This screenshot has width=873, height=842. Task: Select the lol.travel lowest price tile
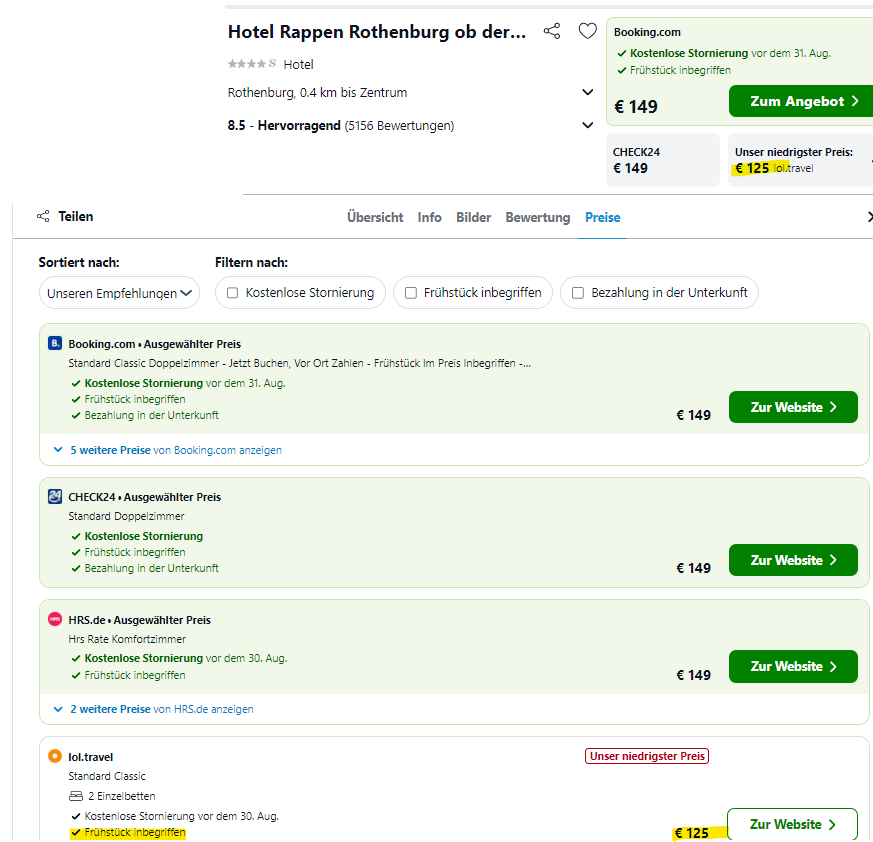coord(799,160)
